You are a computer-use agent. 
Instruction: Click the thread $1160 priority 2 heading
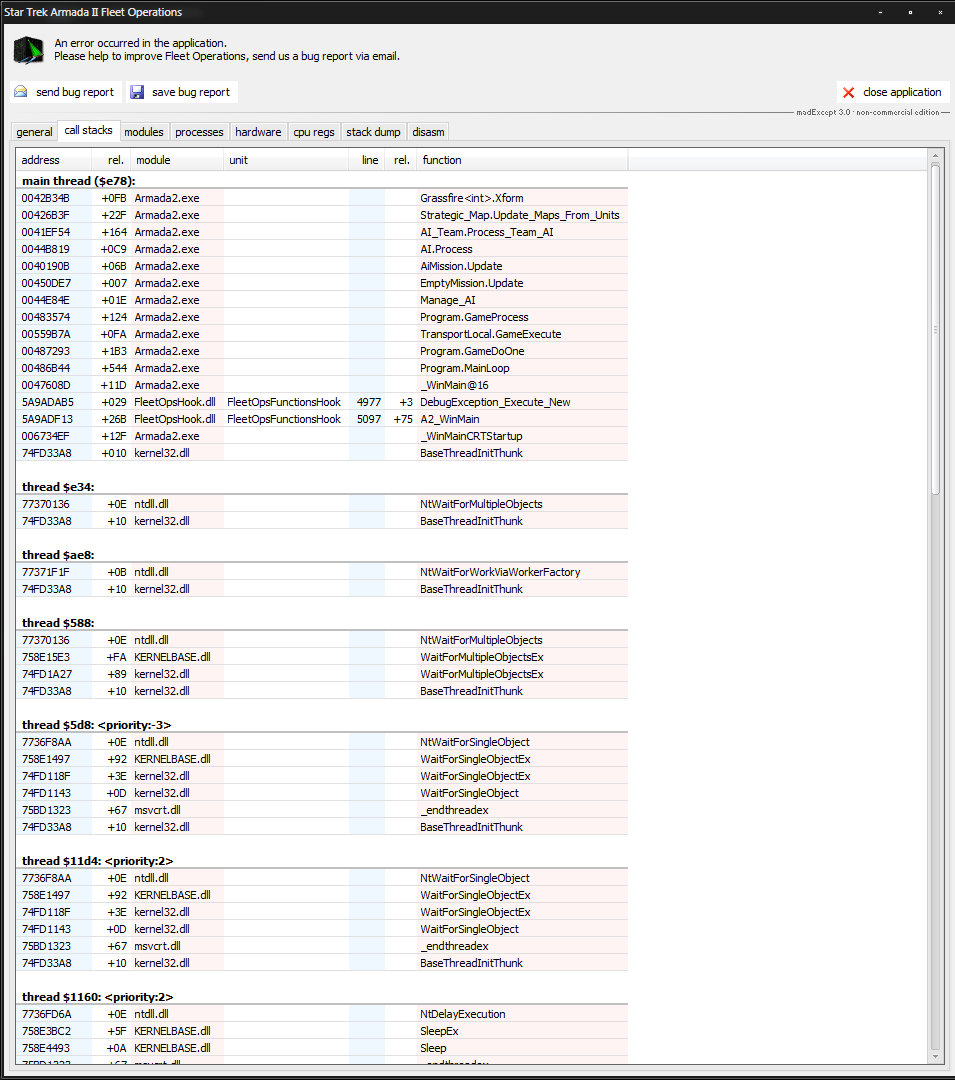(97, 997)
